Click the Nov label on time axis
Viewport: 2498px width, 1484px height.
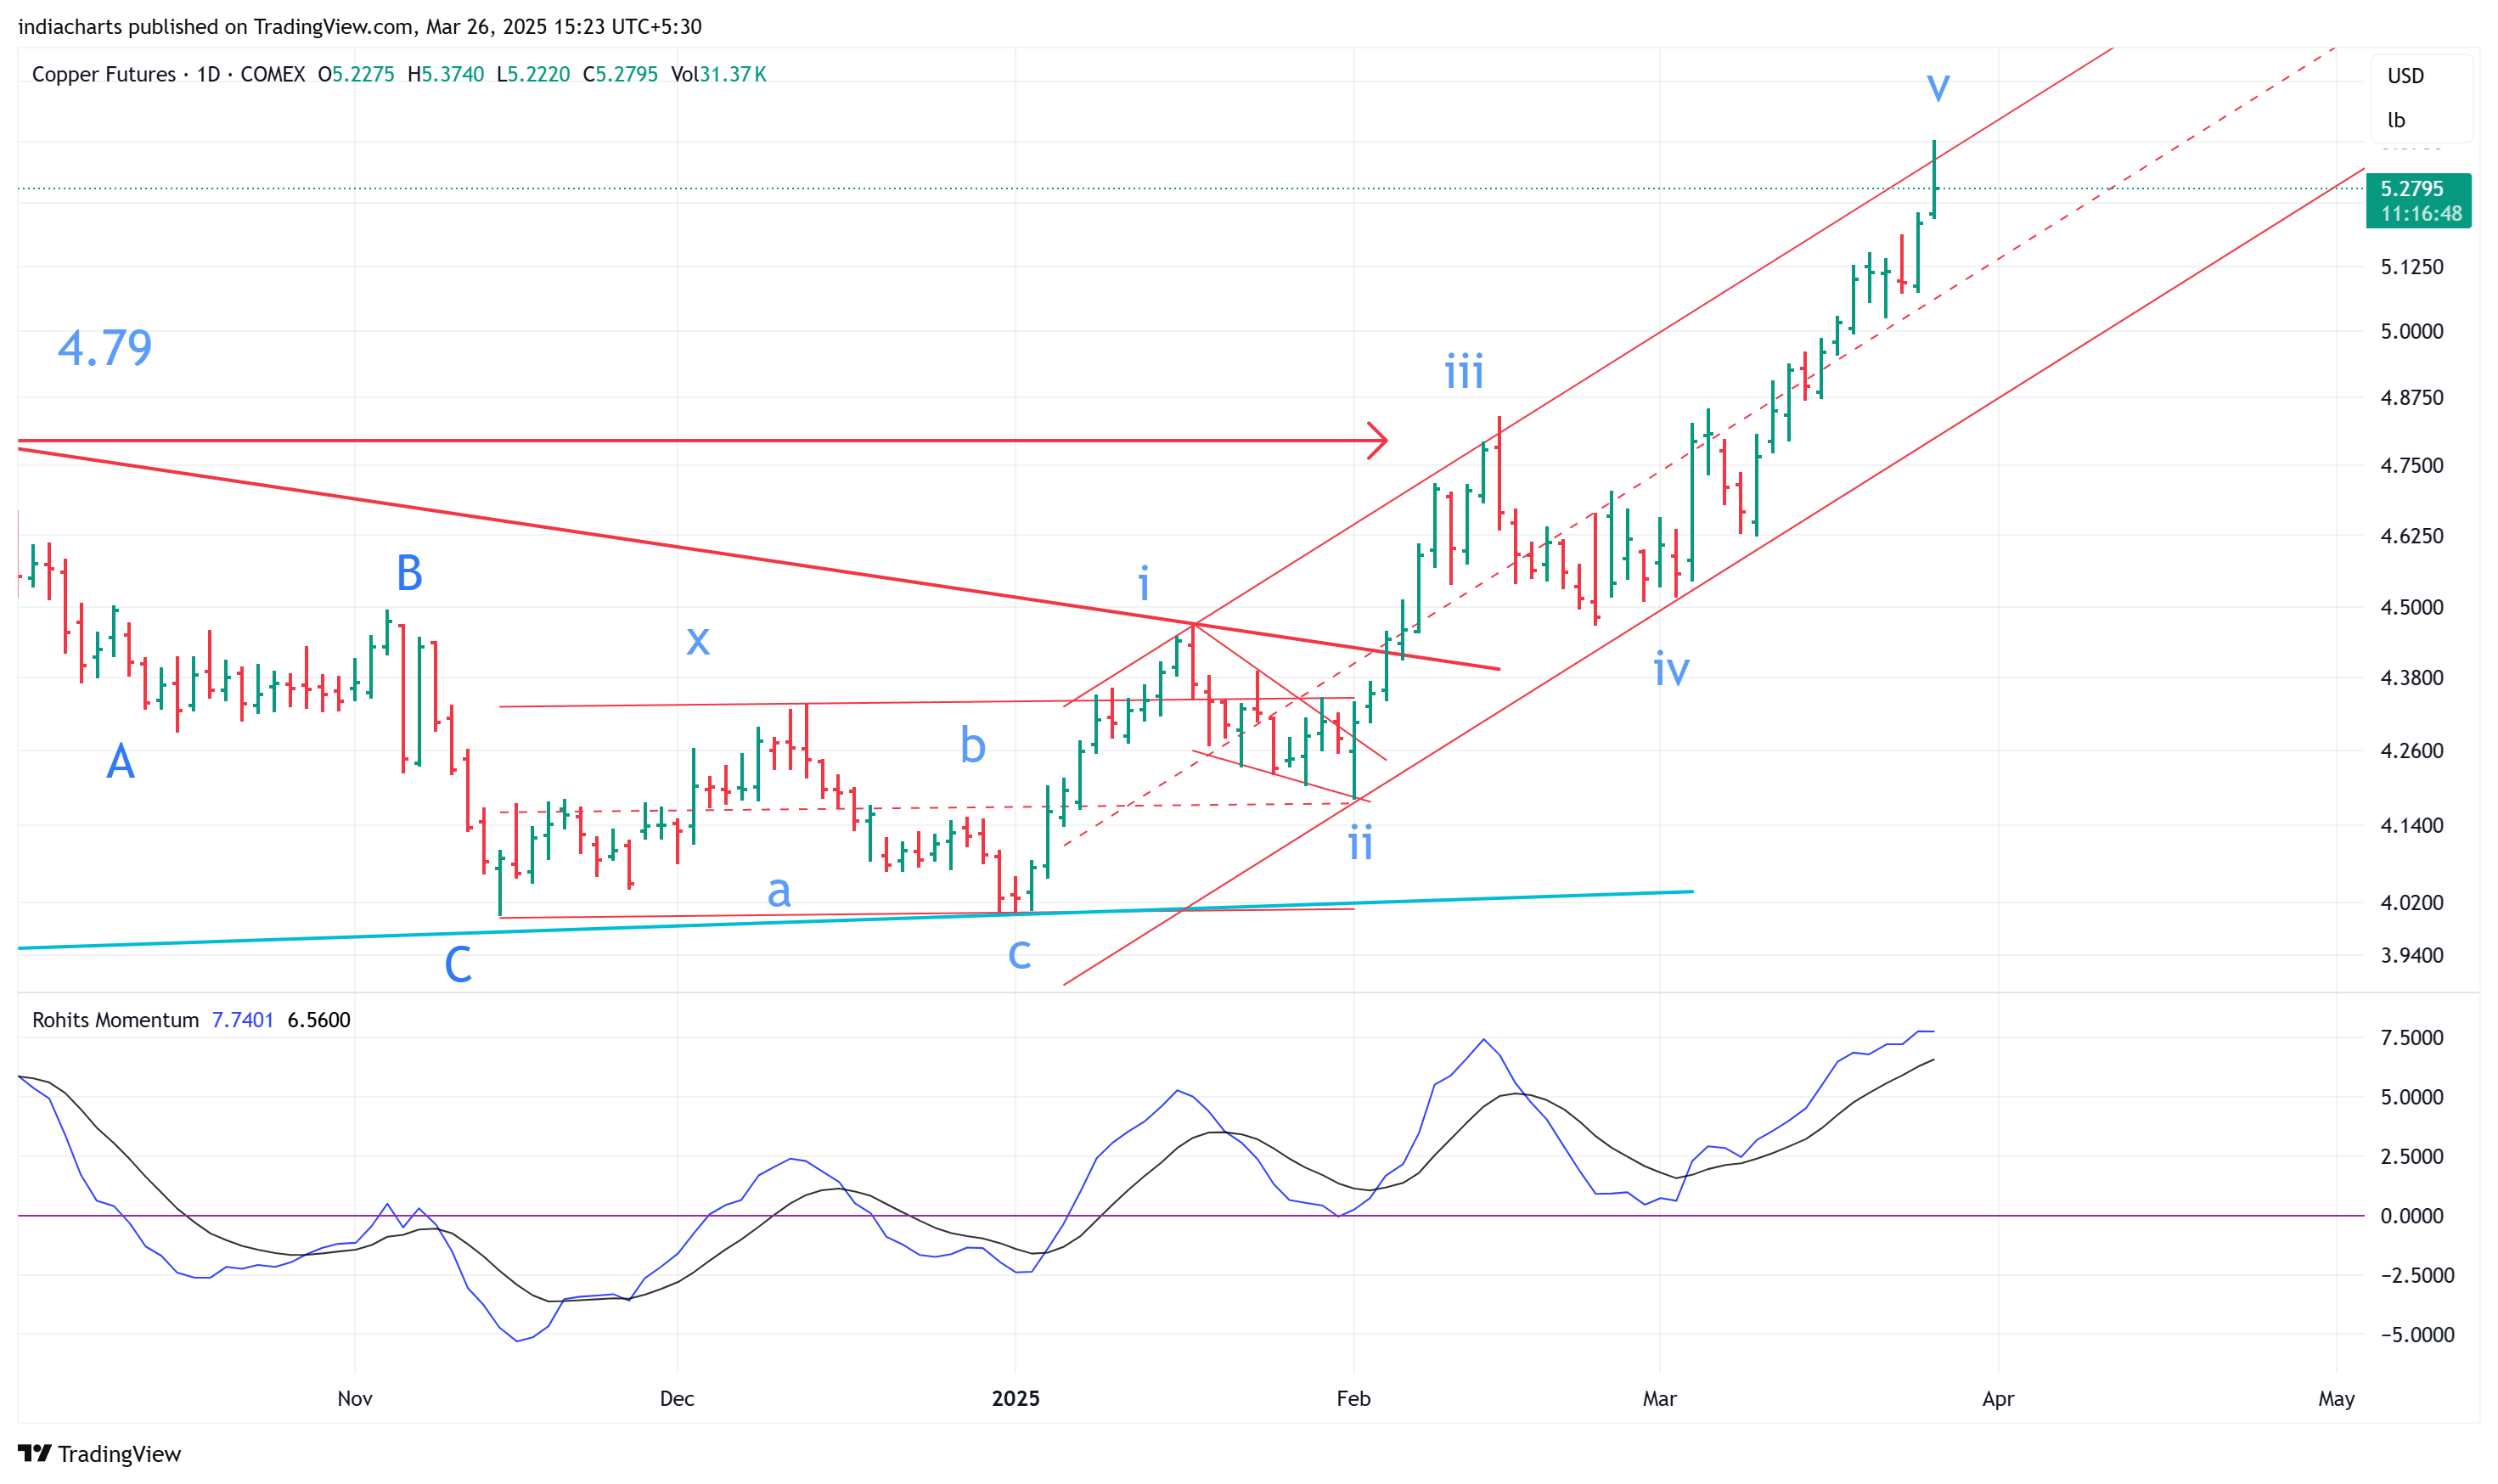(x=355, y=1398)
